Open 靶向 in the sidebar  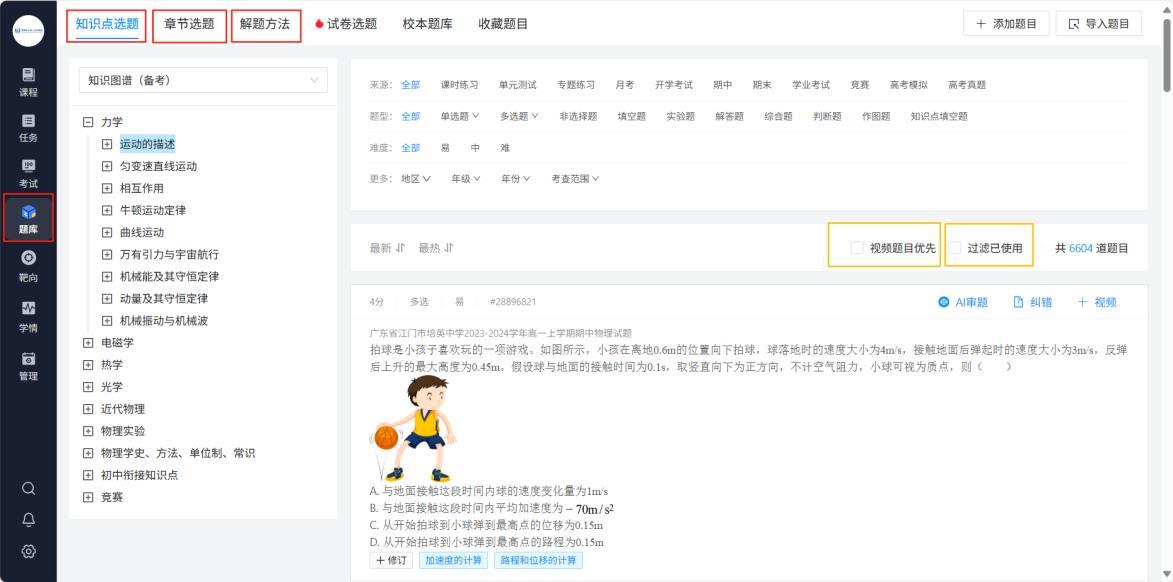click(28, 267)
